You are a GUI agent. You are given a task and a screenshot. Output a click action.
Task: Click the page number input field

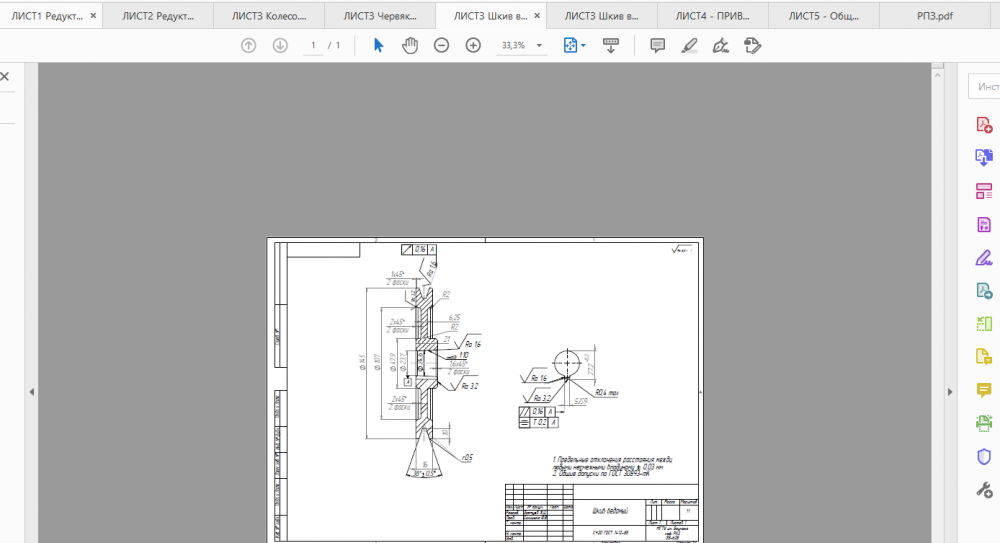(x=314, y=46)
